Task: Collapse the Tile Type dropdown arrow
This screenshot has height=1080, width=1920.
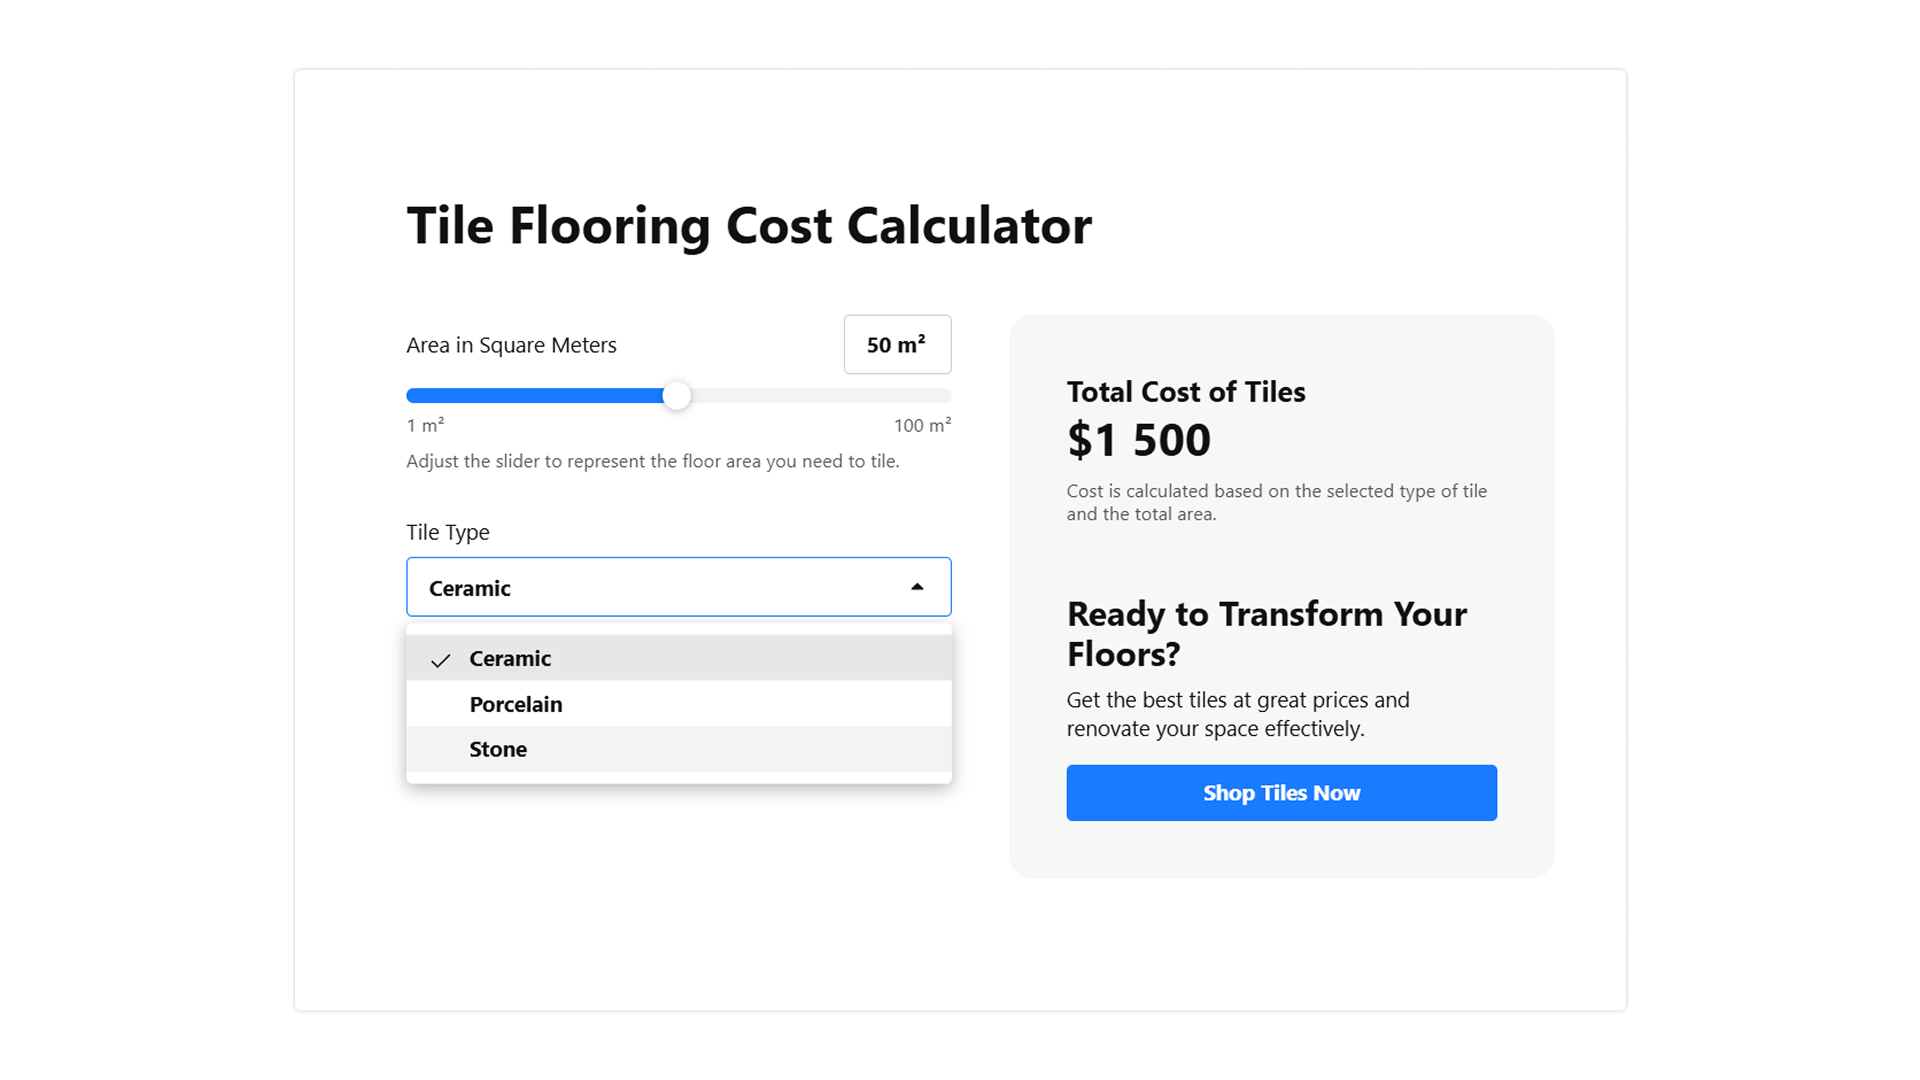Action: pos(917,587)
